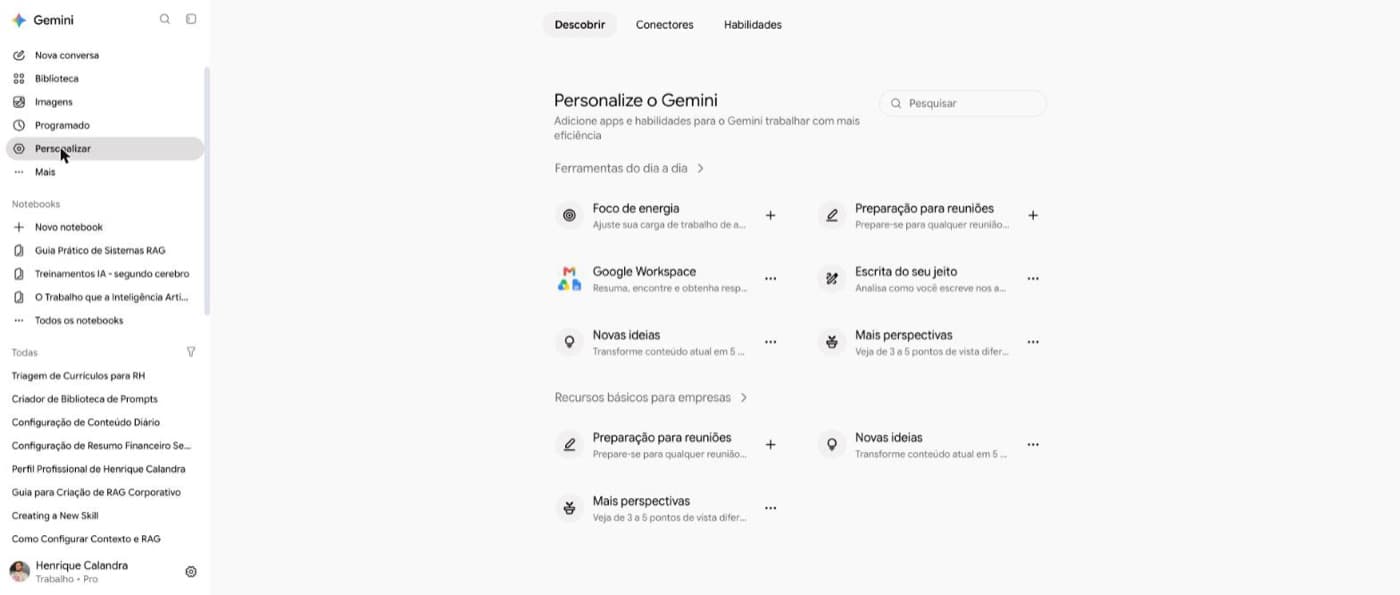Open the three-dot menu for Escrita do seu jeito
1400x595 pixels.
point(1033,279)
